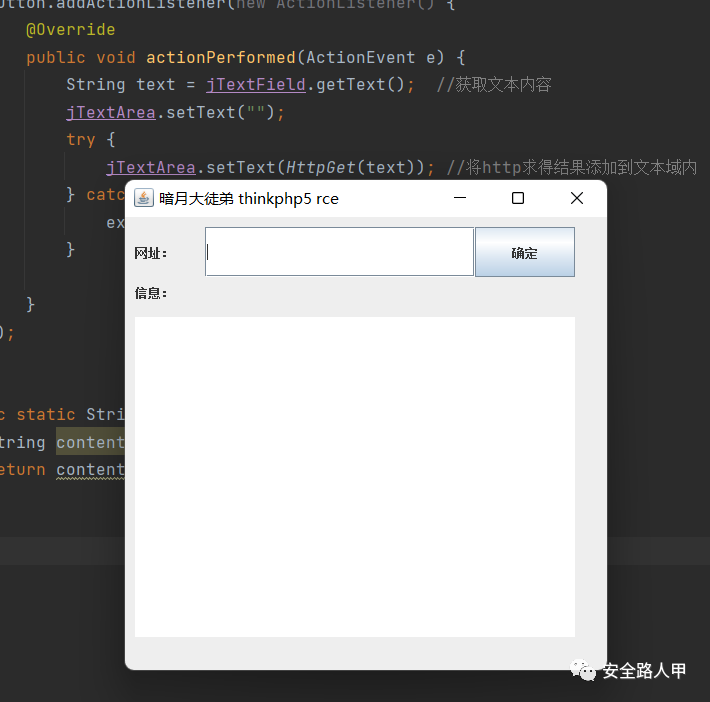This screenshot has width=710, height=702.
Task: Click the comment //获取文本内容
Action: pos(494,85)
